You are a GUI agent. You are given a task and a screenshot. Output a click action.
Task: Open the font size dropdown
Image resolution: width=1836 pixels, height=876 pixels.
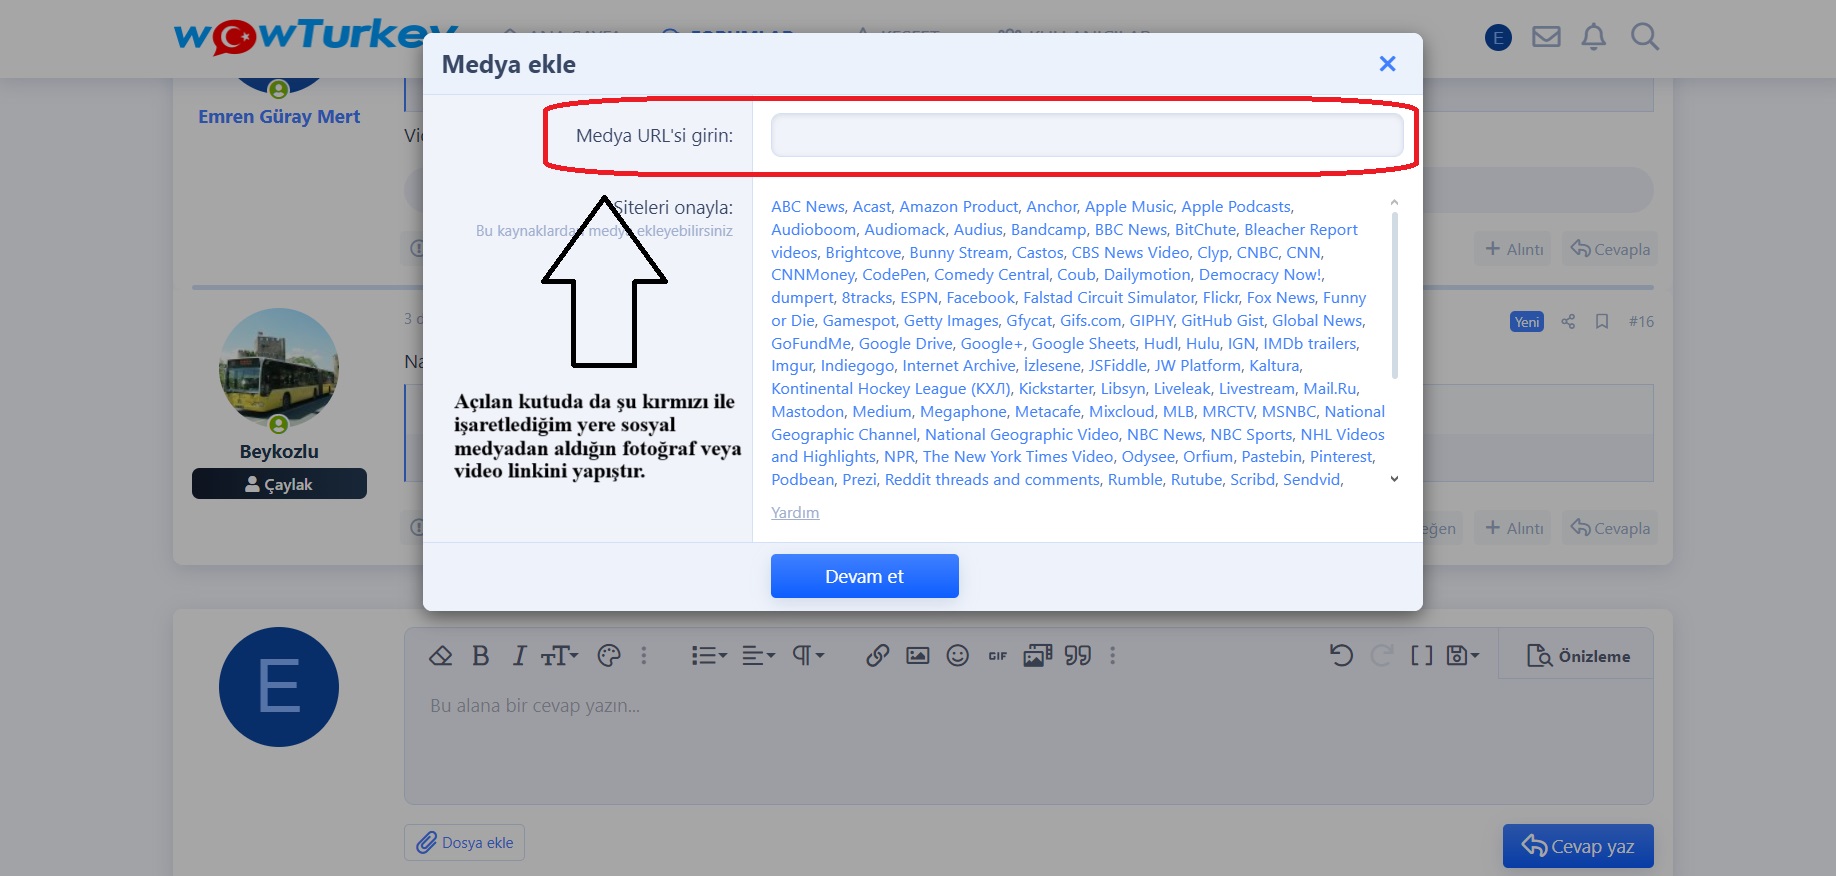click(560, 656)
